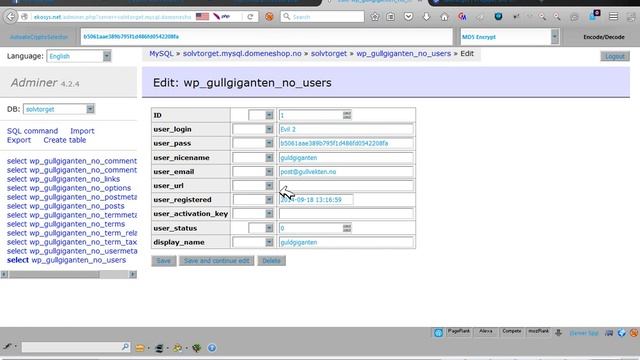640x360 pixels.
Task: Click the sidebar horizontal scrollbar
Action: tap(69, 274)
